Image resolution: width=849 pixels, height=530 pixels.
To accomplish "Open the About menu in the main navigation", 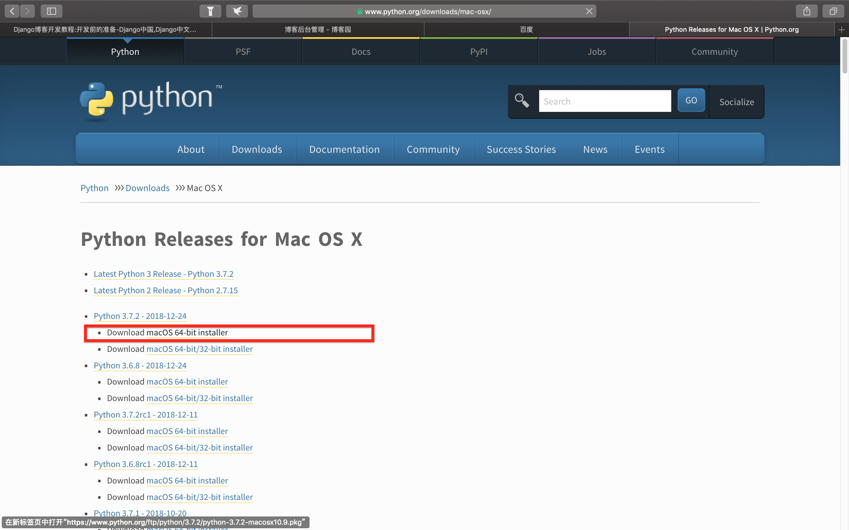I will tap(191, 149).
